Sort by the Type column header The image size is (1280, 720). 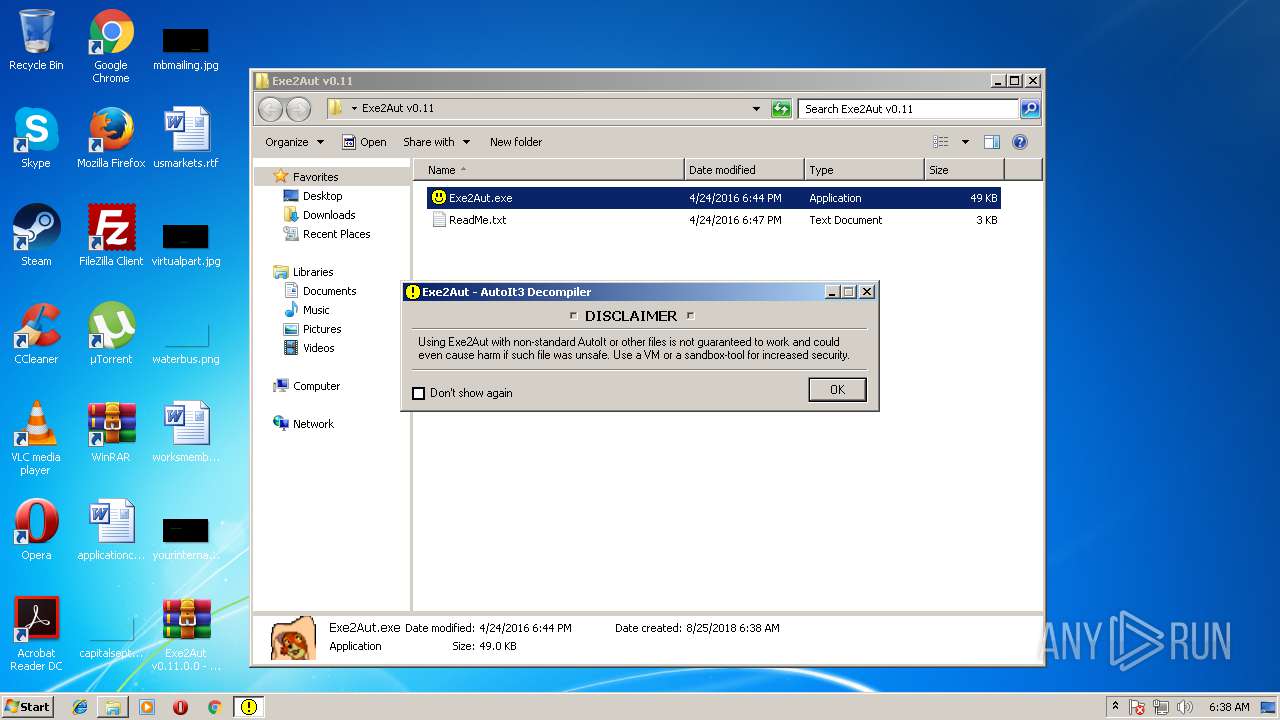[x=864, y=170]
